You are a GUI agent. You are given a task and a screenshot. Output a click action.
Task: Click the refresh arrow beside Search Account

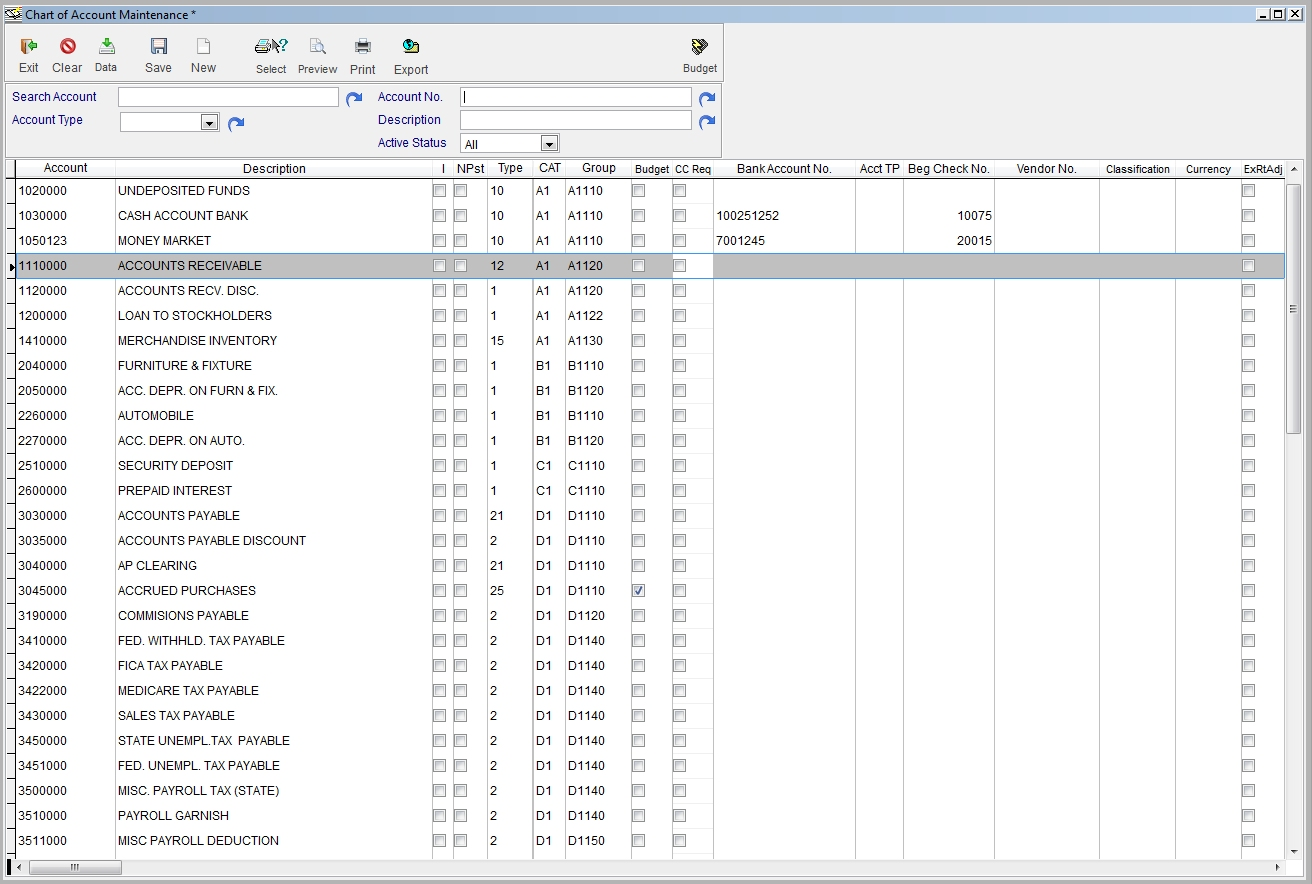[x=354, y=98]
